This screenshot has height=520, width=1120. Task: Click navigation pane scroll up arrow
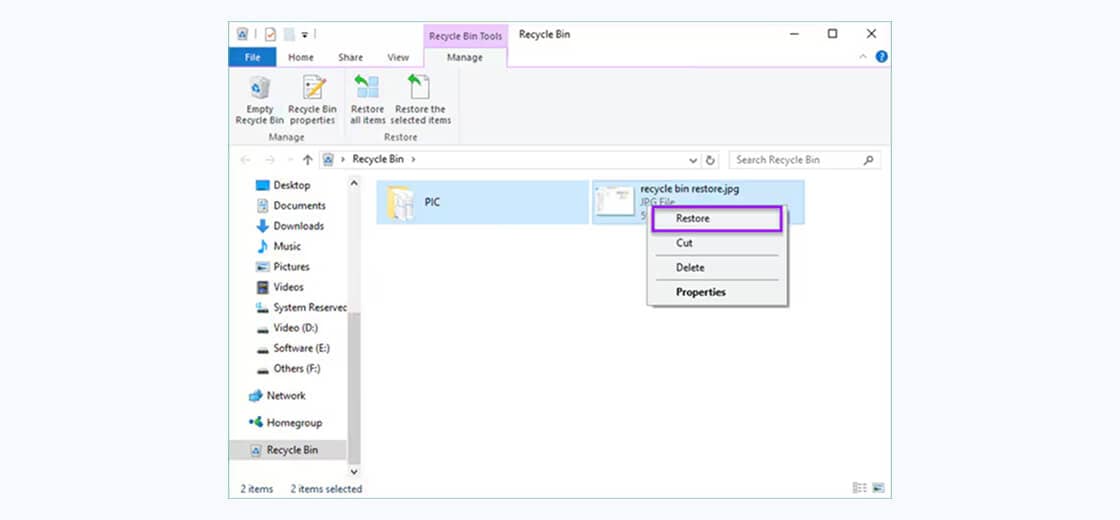tap(354, 184)
